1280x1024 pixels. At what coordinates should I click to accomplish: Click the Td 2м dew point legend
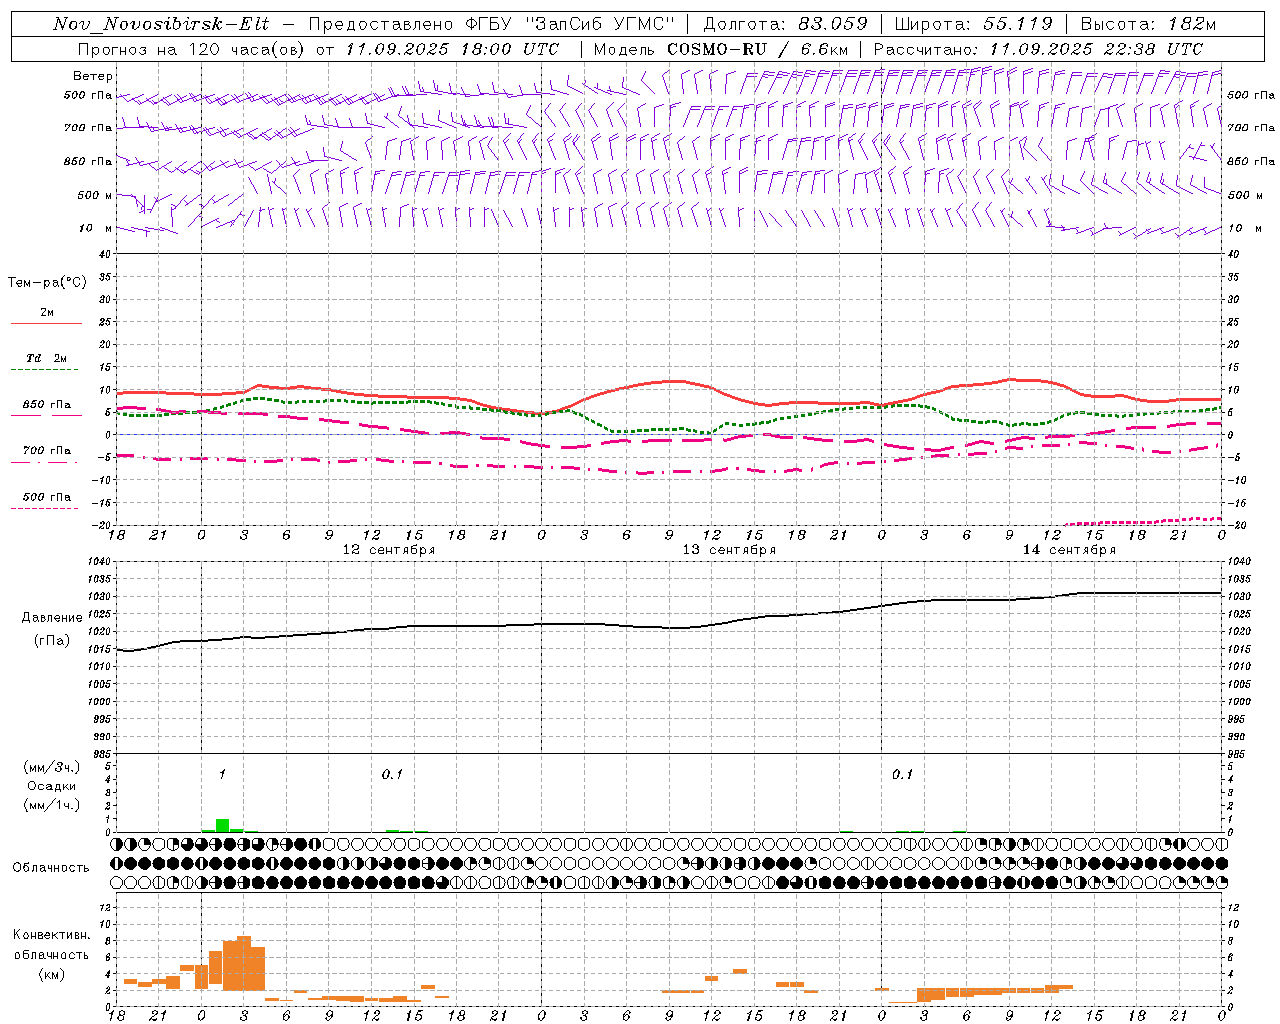point(47,358)
